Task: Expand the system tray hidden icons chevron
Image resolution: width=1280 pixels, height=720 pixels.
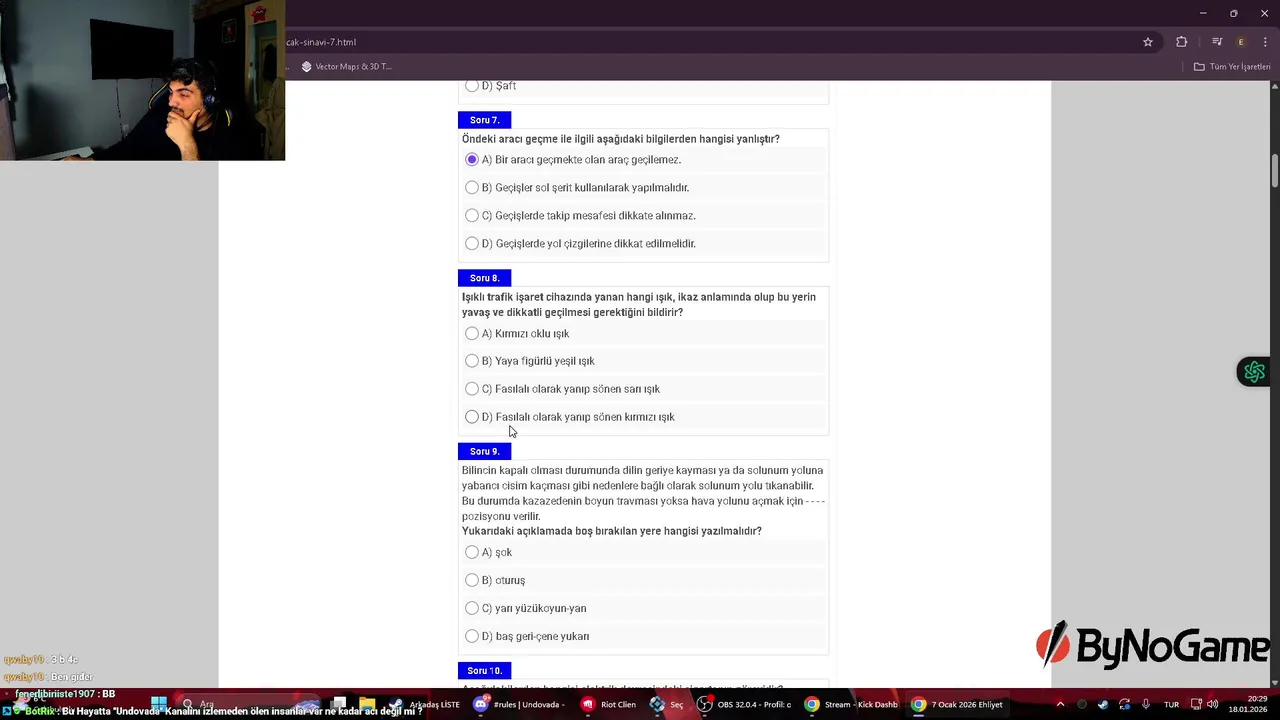Action: pyautogui.click(x=1060, y=704)
